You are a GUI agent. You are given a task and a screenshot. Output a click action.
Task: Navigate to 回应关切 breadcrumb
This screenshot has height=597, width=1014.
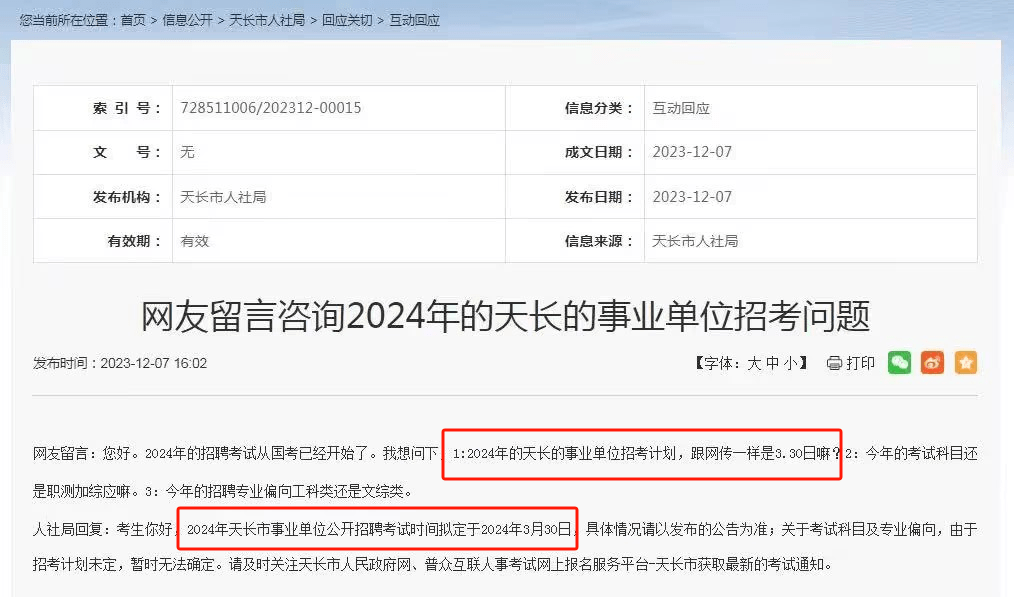click(x=346, y=20)
